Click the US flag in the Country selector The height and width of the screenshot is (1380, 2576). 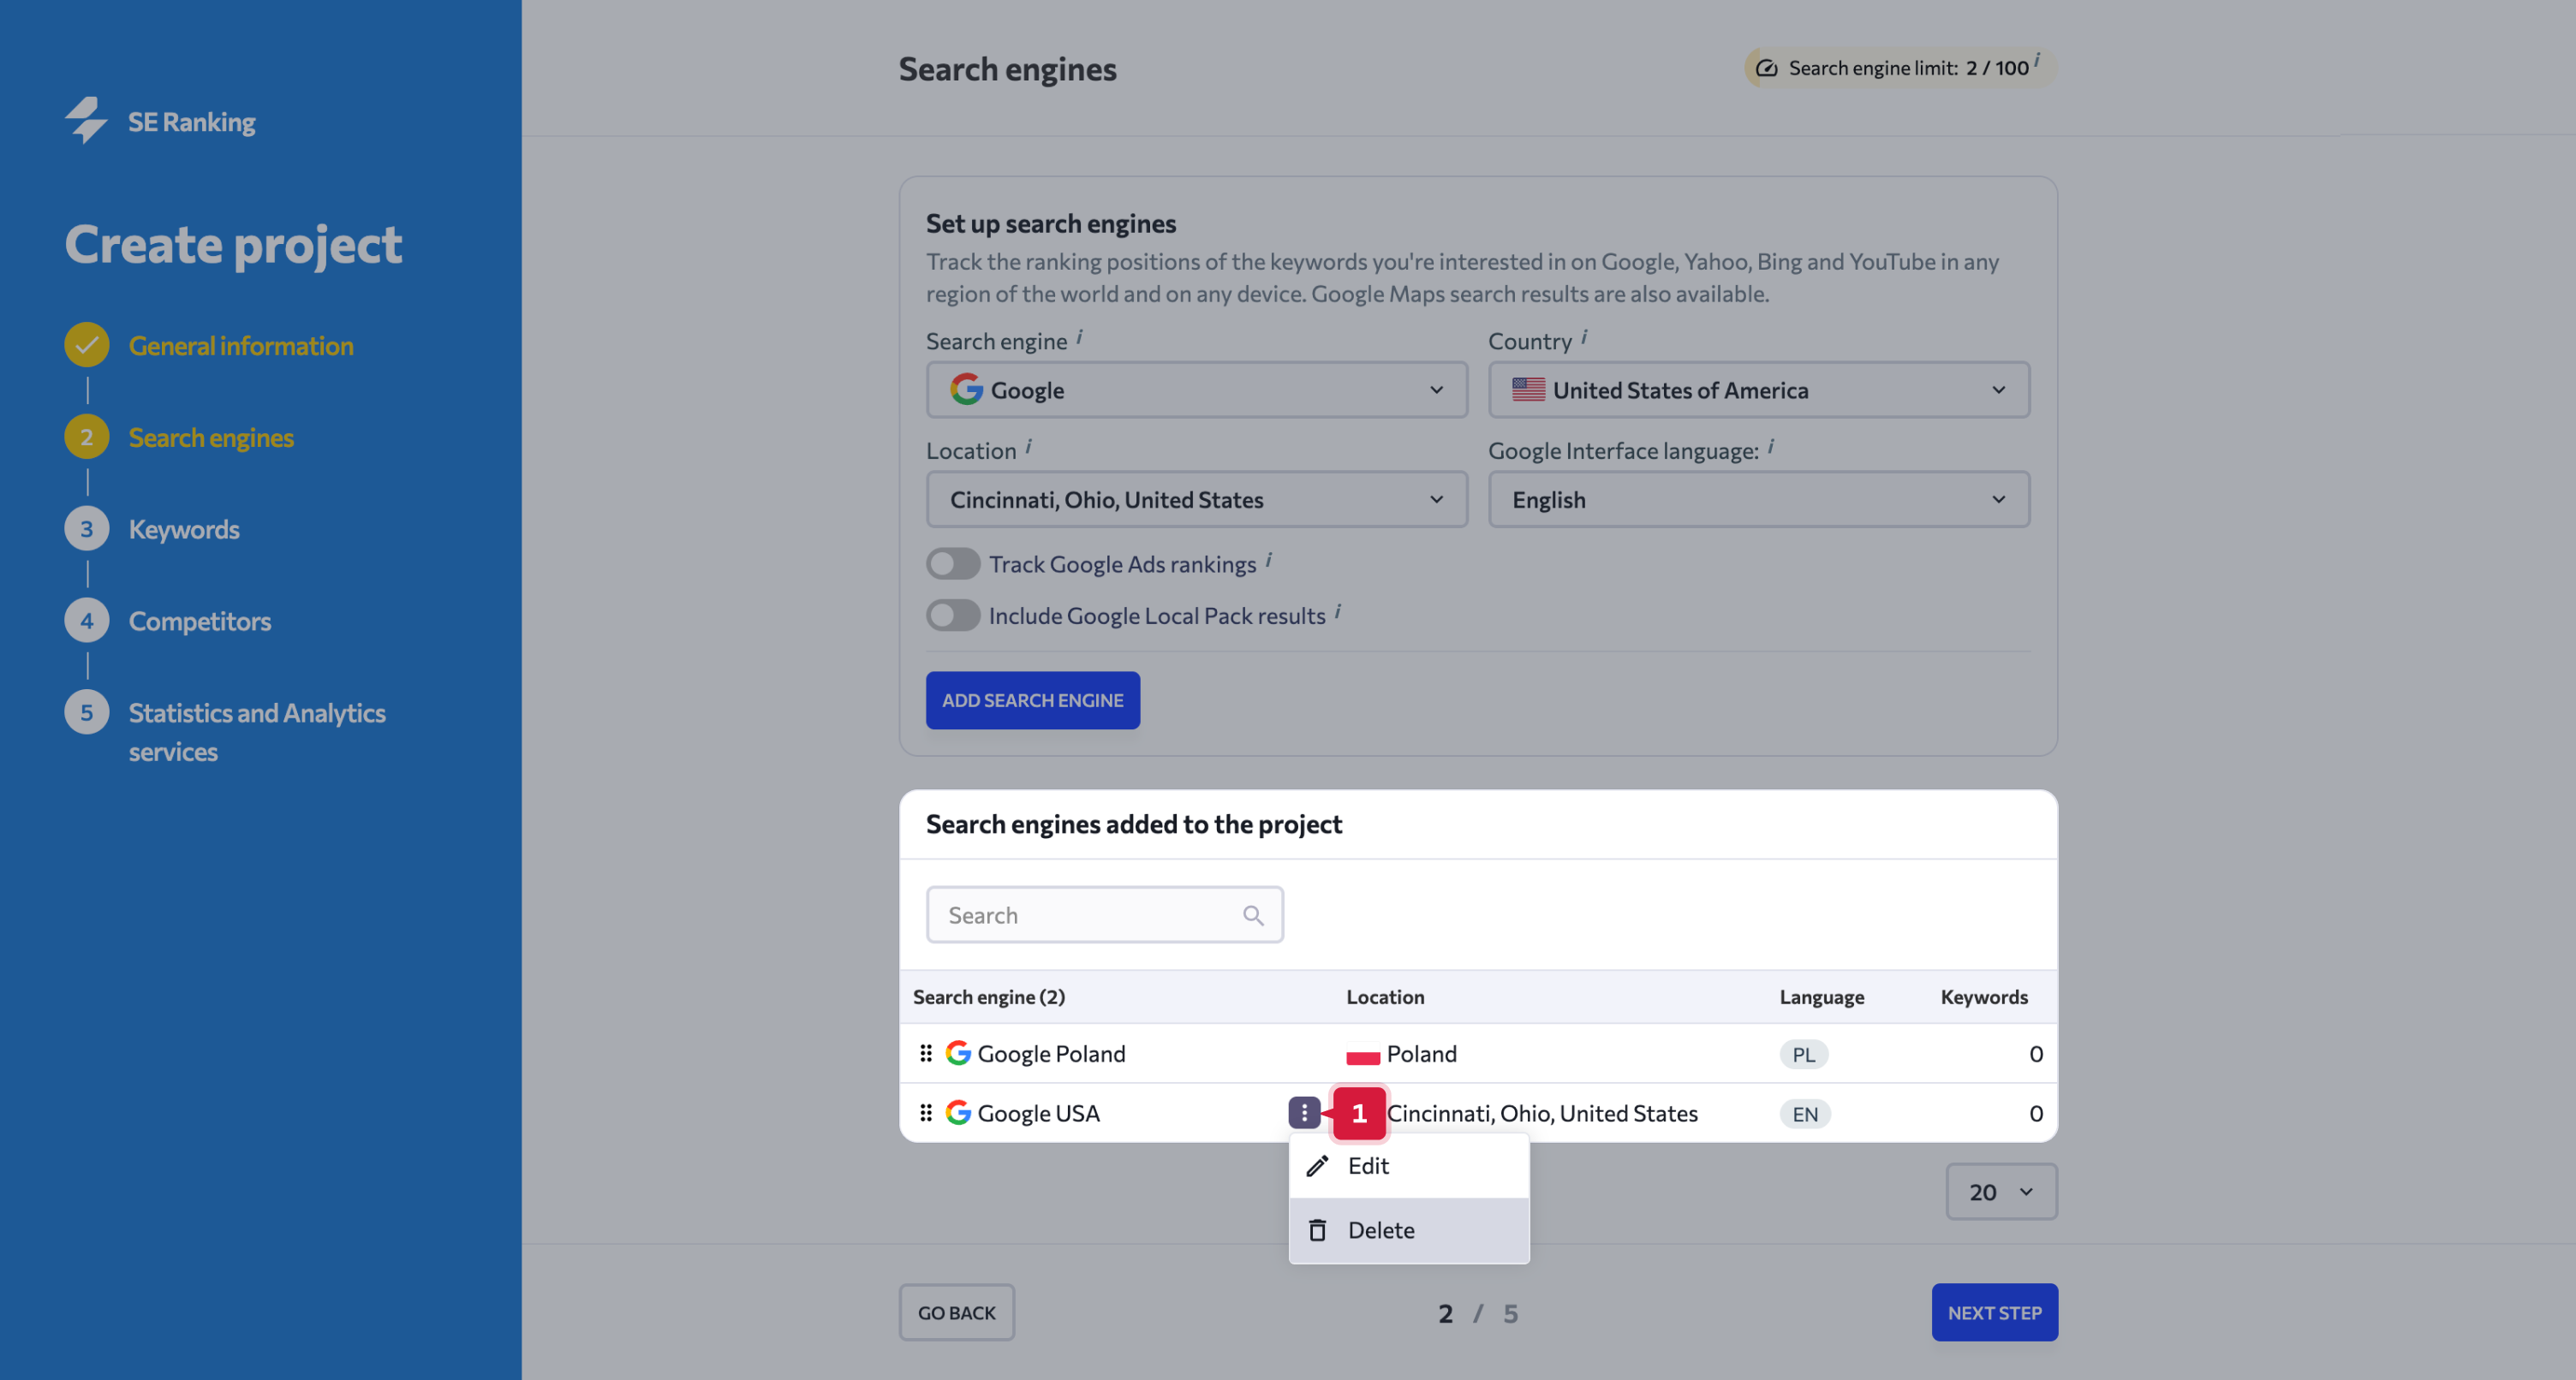pyautogui.click(x=1527, y=390)
